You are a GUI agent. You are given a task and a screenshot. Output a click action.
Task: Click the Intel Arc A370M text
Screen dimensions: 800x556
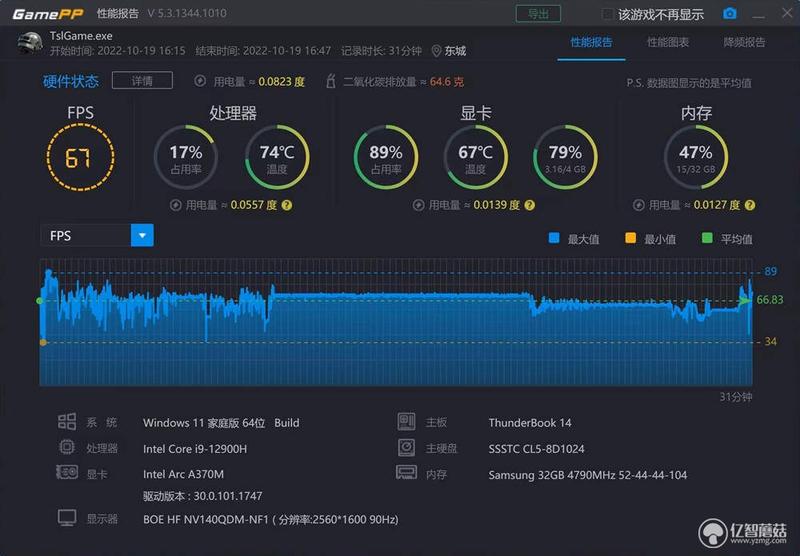[183, 474]
